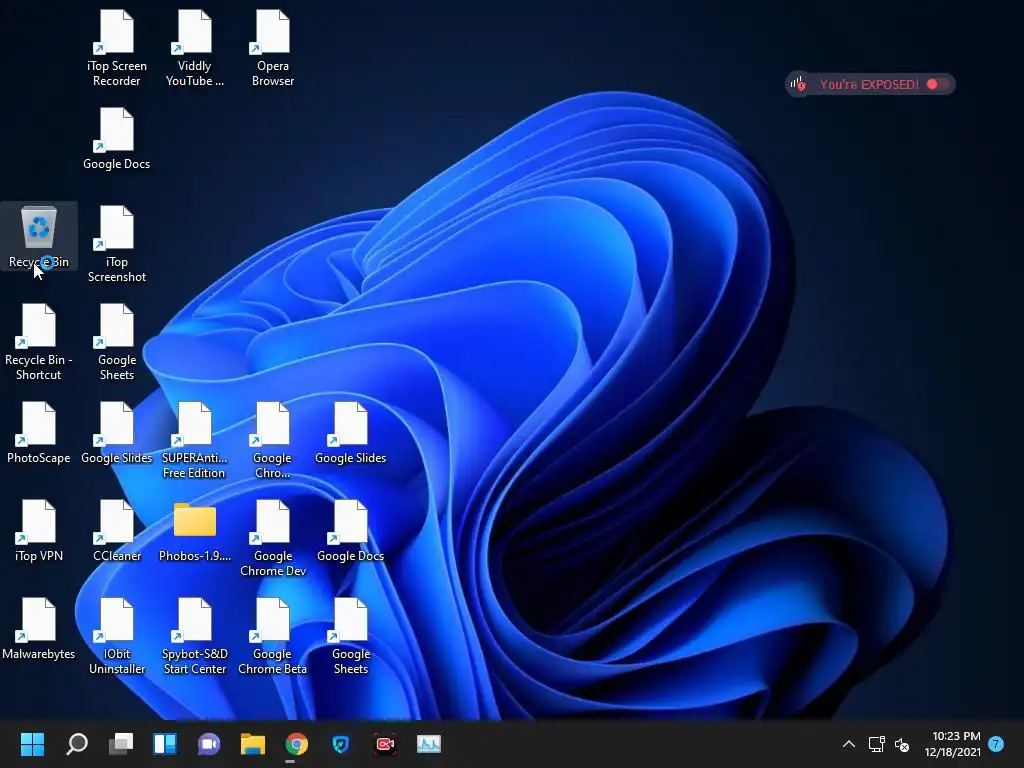1024x768 pixels.
Task: Select the iTop Screen Recorder desktop shortcut
Action: 116,49
